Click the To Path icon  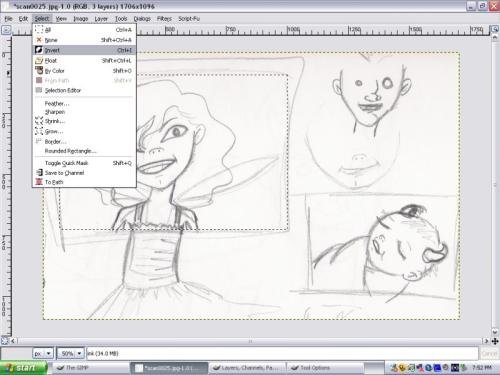click(x=39, y=182)
